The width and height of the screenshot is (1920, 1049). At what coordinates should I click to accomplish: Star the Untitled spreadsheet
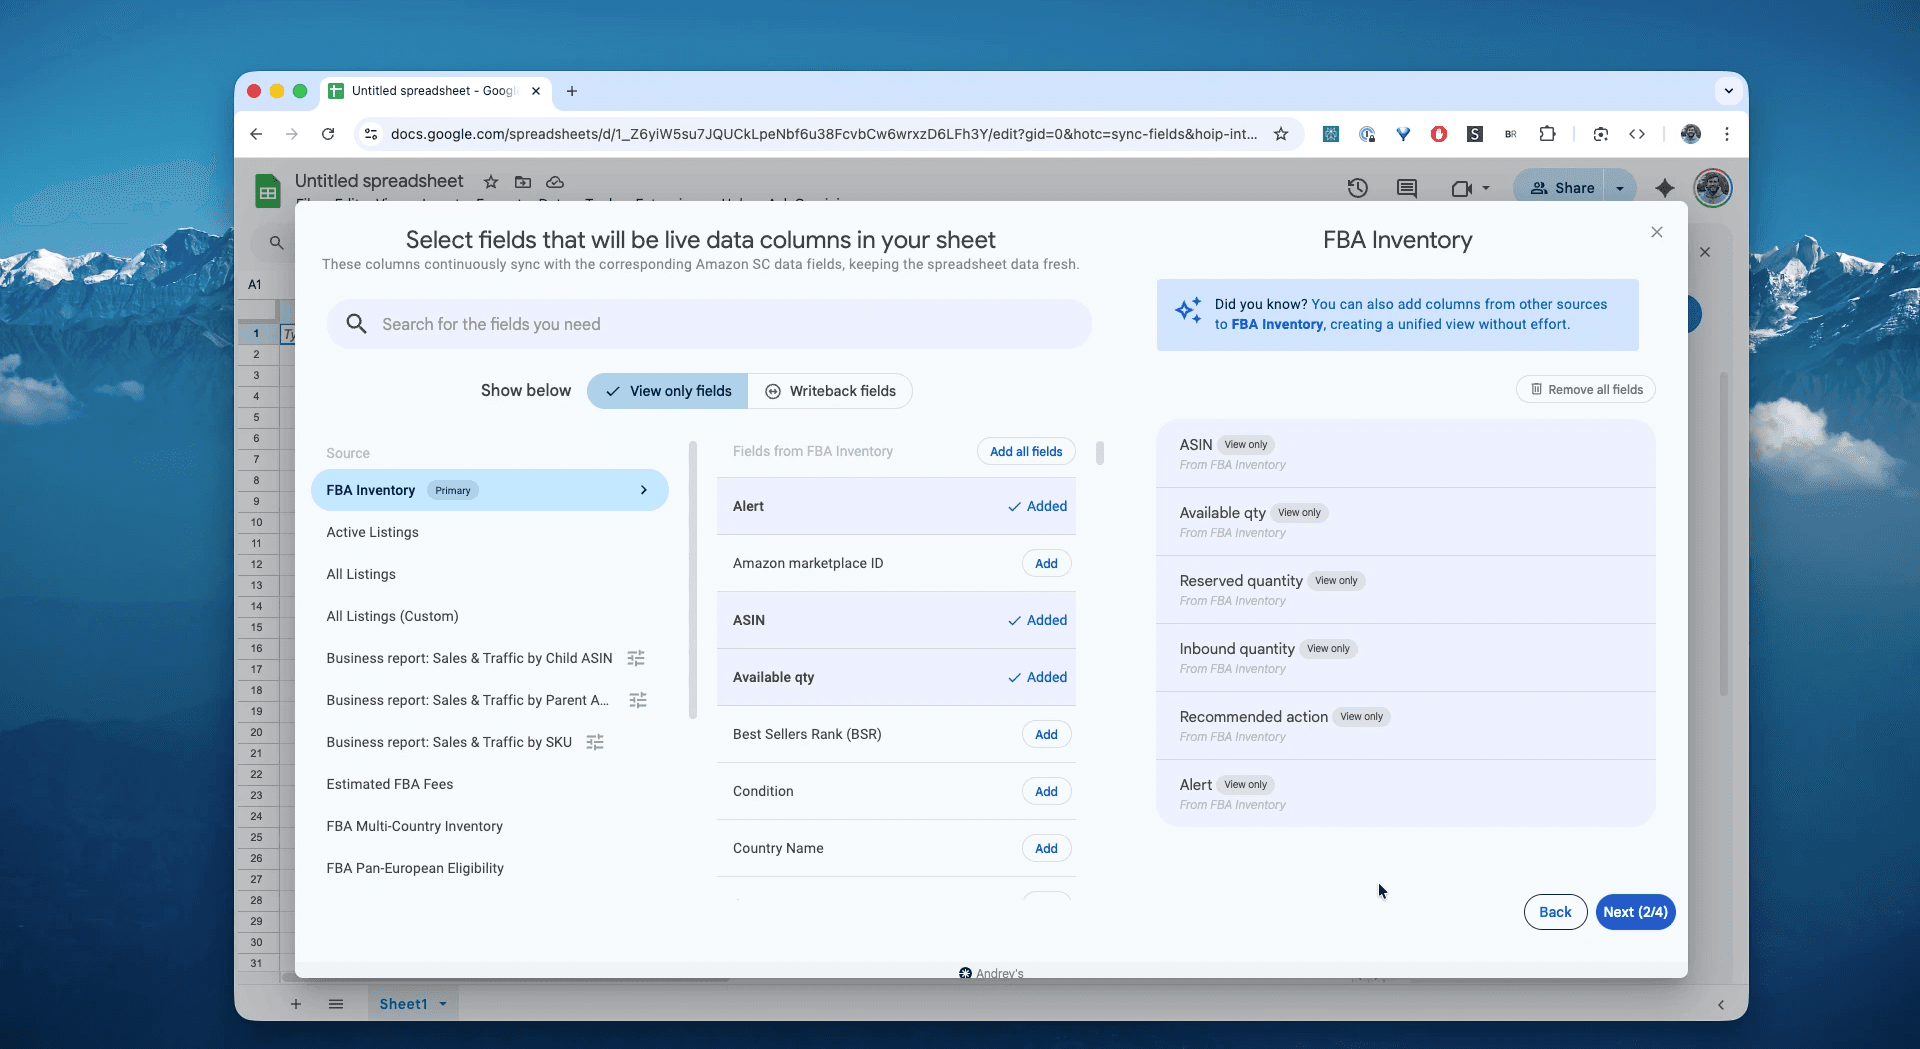coord(491,182)
